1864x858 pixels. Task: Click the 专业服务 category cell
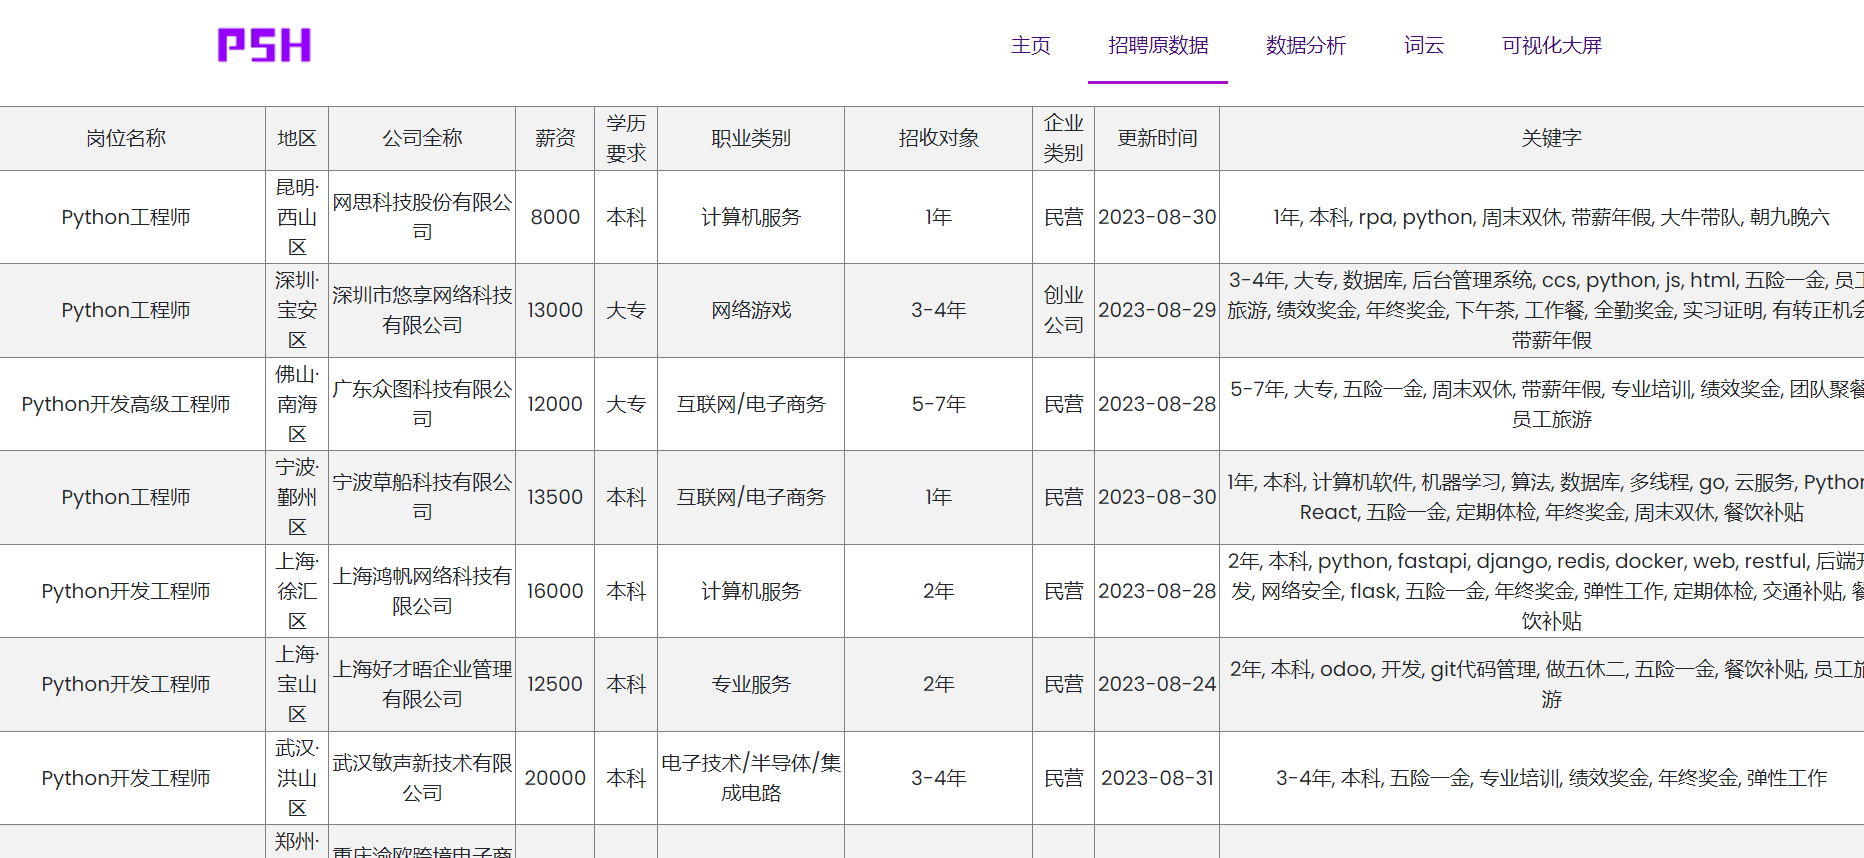751,684
